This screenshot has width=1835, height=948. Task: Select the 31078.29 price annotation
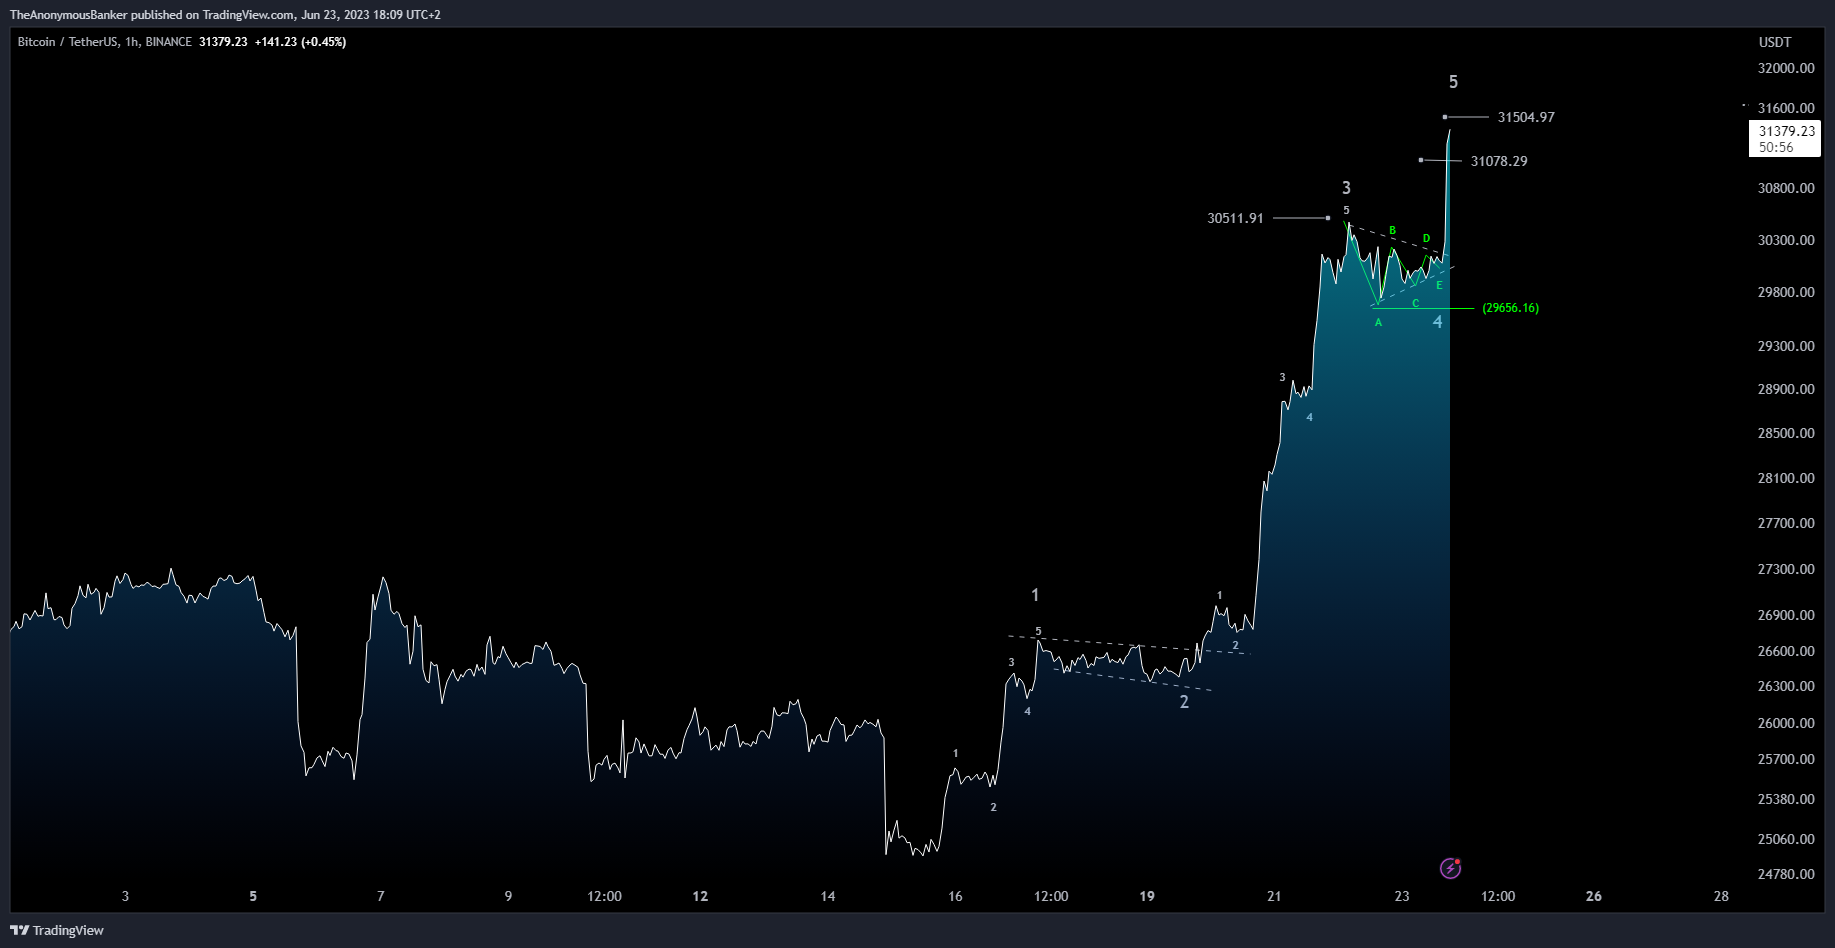coord(1499,161)
